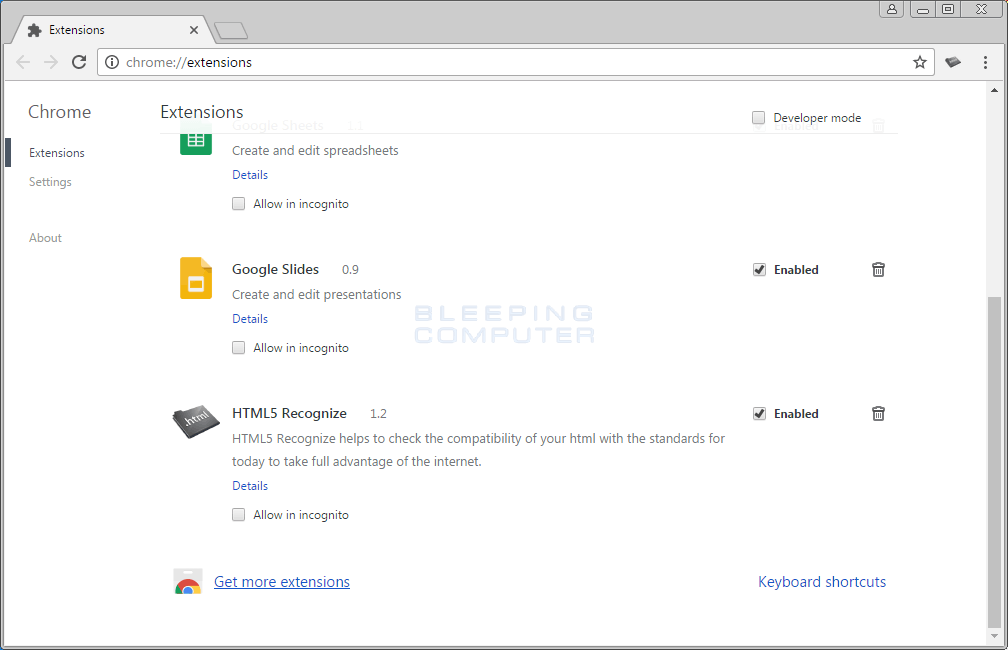Click the Chrome heading in sidebar
Viewport: 1008px width, 650px height.
[x=60, y=112]
